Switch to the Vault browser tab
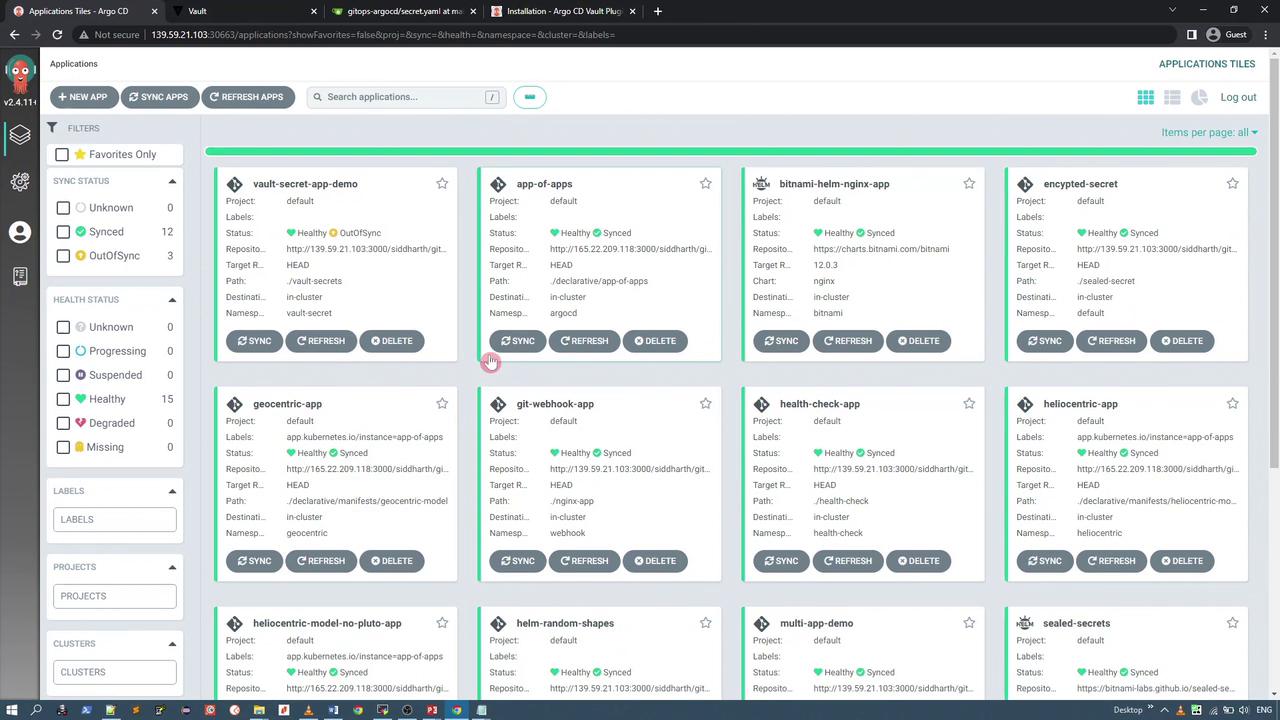 pyautogui.click(x=243, y=11)
